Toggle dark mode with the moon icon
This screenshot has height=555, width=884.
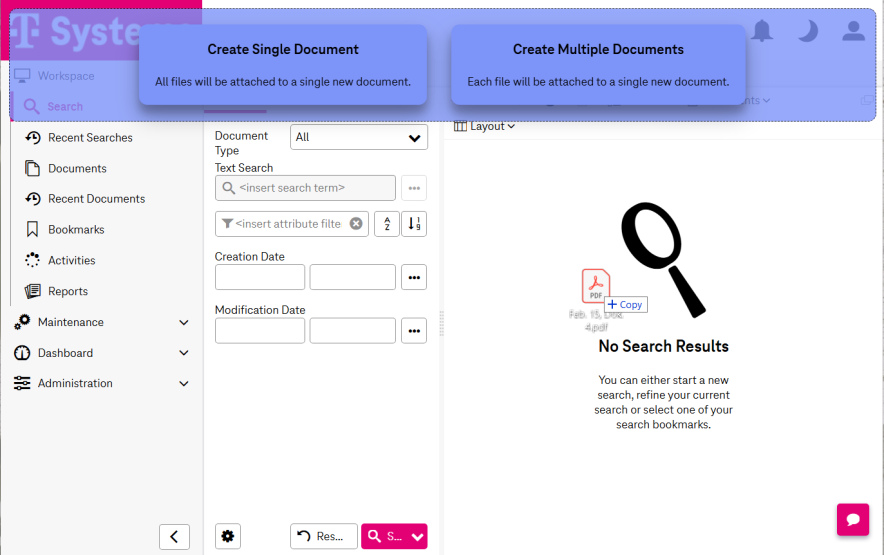coord(808,30)
